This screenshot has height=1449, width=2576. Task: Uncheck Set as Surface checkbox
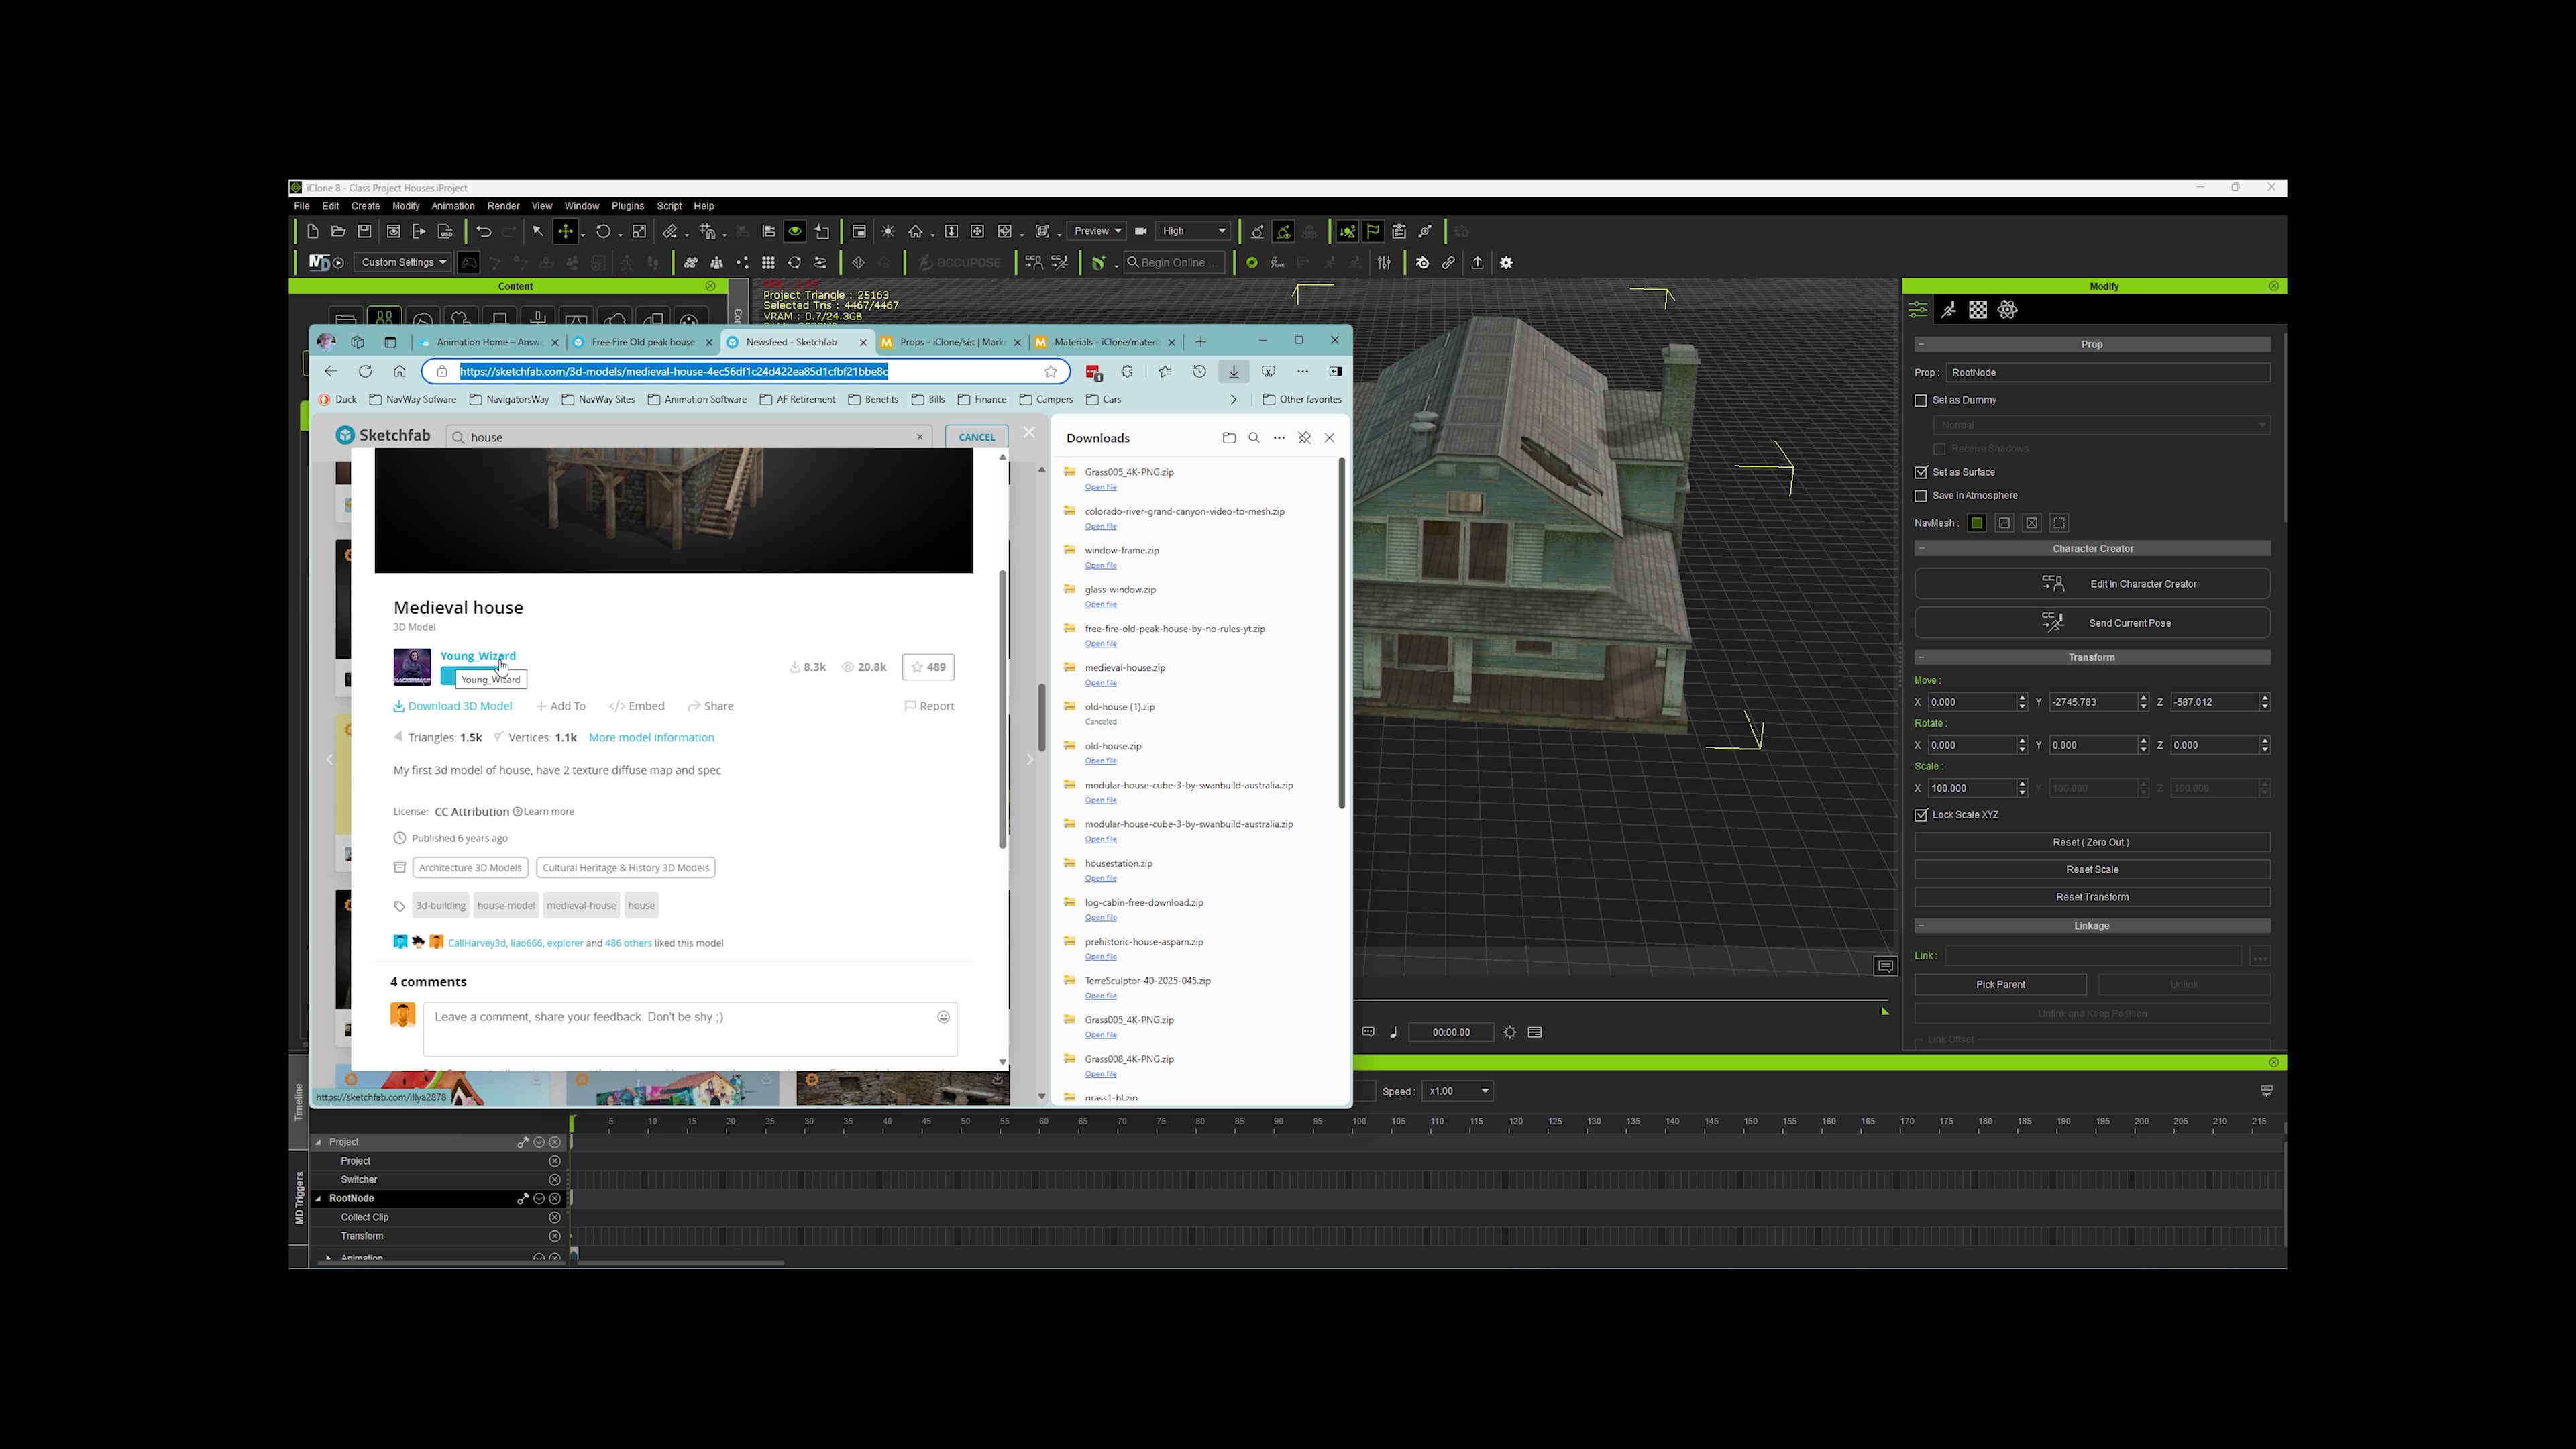(1921, 472)
